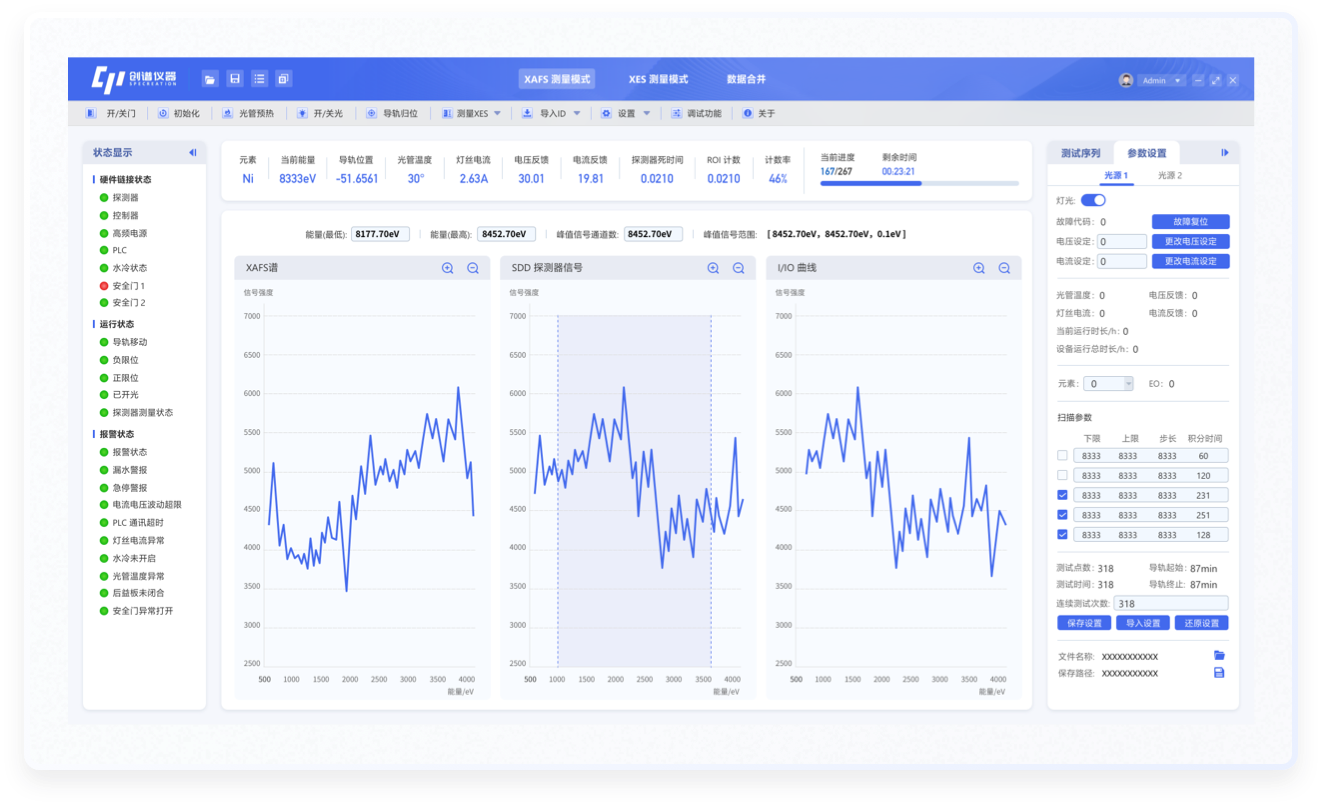Image resolution: width=1322 pixels, height=806 pixels.
Task: Open the 测量XES dropdown in toolbar
Action: click(497, 113)
